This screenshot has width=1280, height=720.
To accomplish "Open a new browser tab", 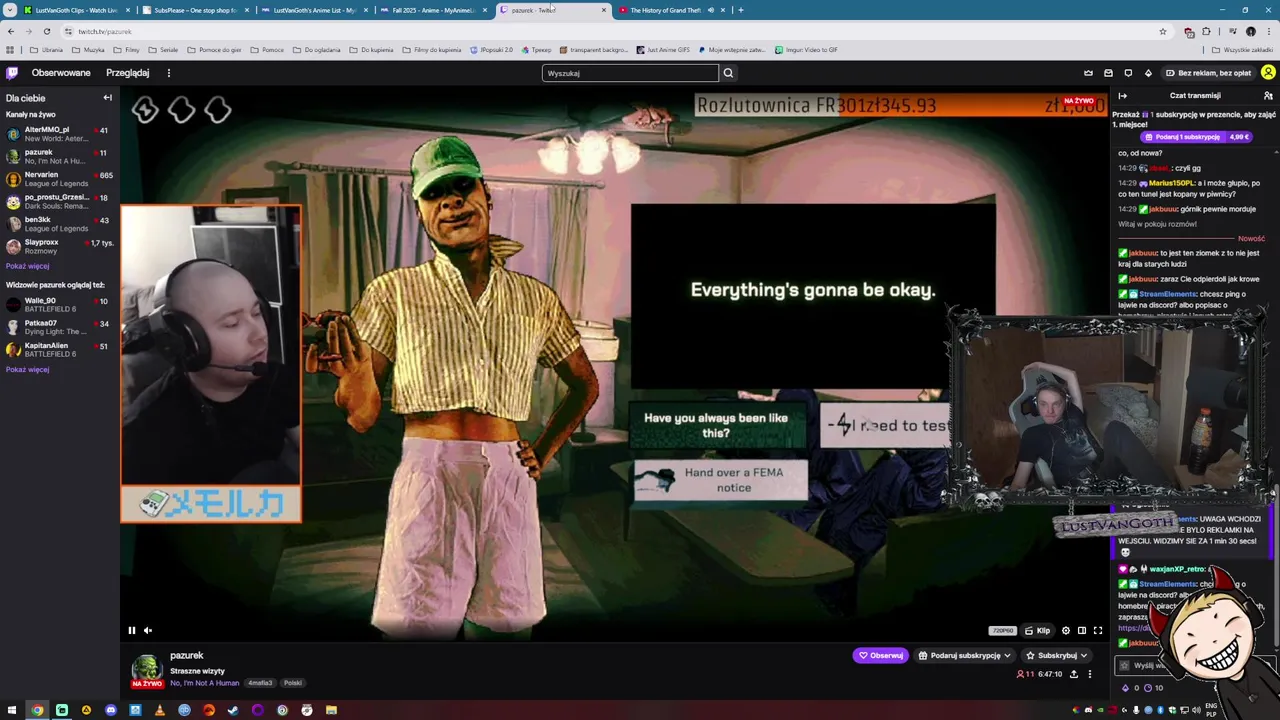I will 741,10.
